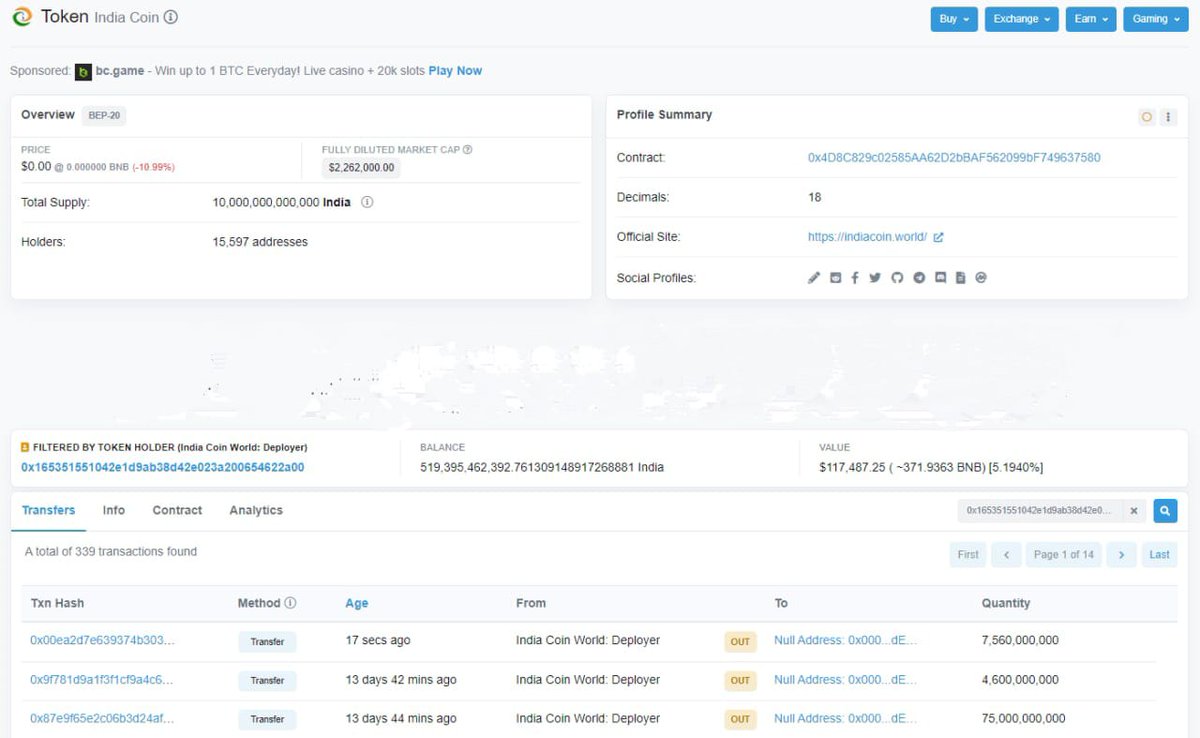Screen dimensions: 1200x738
Task: Open the Facebook social profile
Action: click(x=855, y=278)
